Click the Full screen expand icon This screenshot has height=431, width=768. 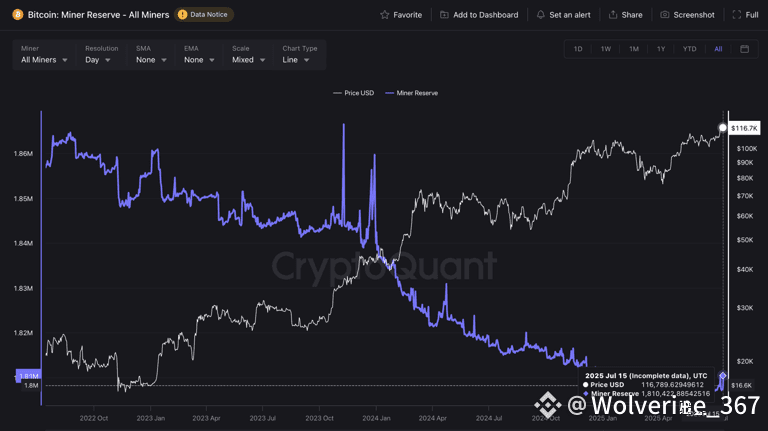click(737, 15)
